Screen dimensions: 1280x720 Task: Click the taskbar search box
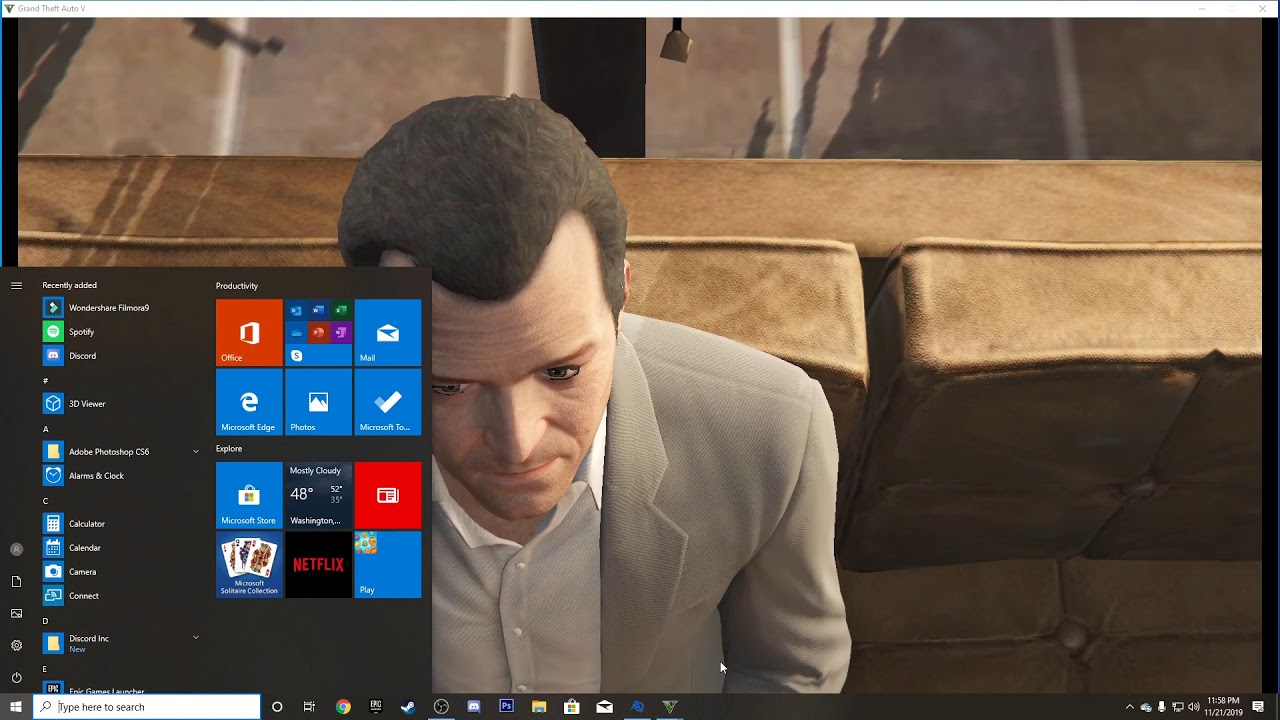pyautogui.click(x=147, y=707)
